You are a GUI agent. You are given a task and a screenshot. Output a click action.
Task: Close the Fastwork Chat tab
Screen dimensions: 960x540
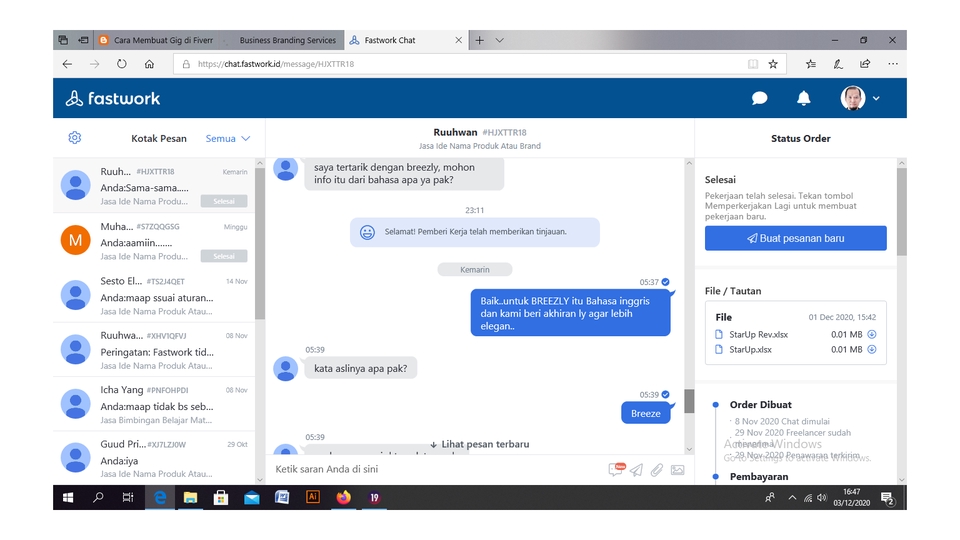tap(459, 40)
